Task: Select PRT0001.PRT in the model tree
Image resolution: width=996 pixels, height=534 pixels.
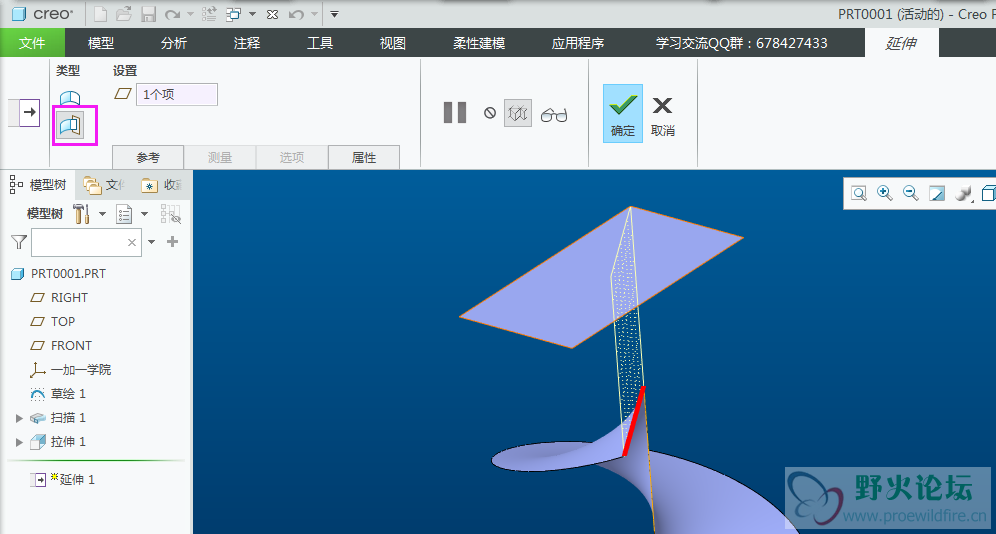Action: pyautogui.click(x=68, y=274)
